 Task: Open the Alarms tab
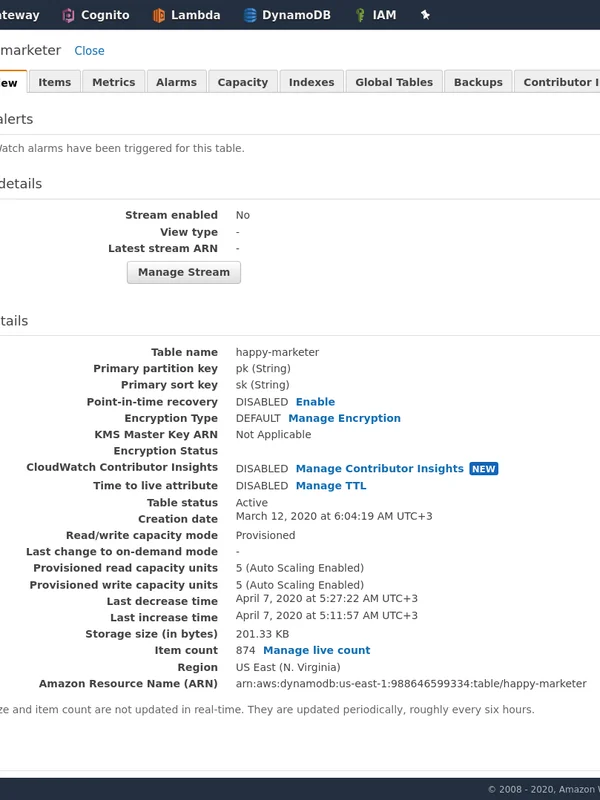(176, 82)
